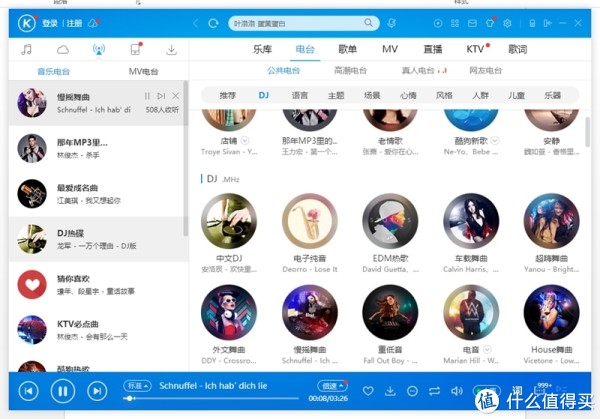Toggle the loop play mode icon
Screen dimensions: 600x419
click(434, 391)
